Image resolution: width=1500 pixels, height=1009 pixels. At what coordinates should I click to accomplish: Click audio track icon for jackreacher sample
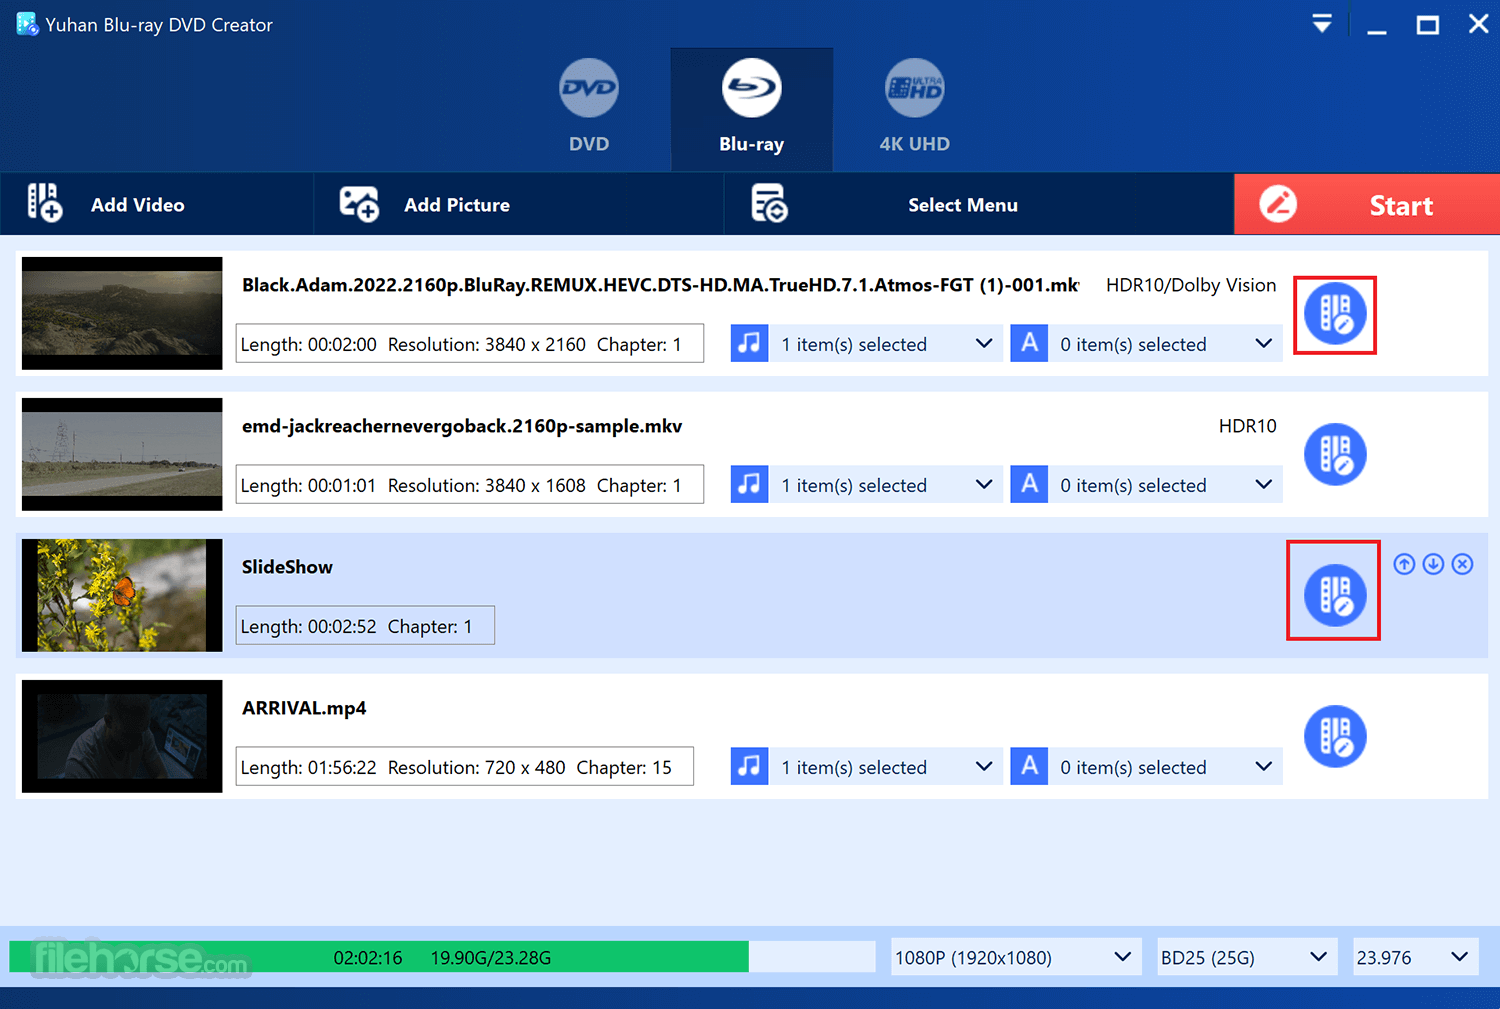749,484
